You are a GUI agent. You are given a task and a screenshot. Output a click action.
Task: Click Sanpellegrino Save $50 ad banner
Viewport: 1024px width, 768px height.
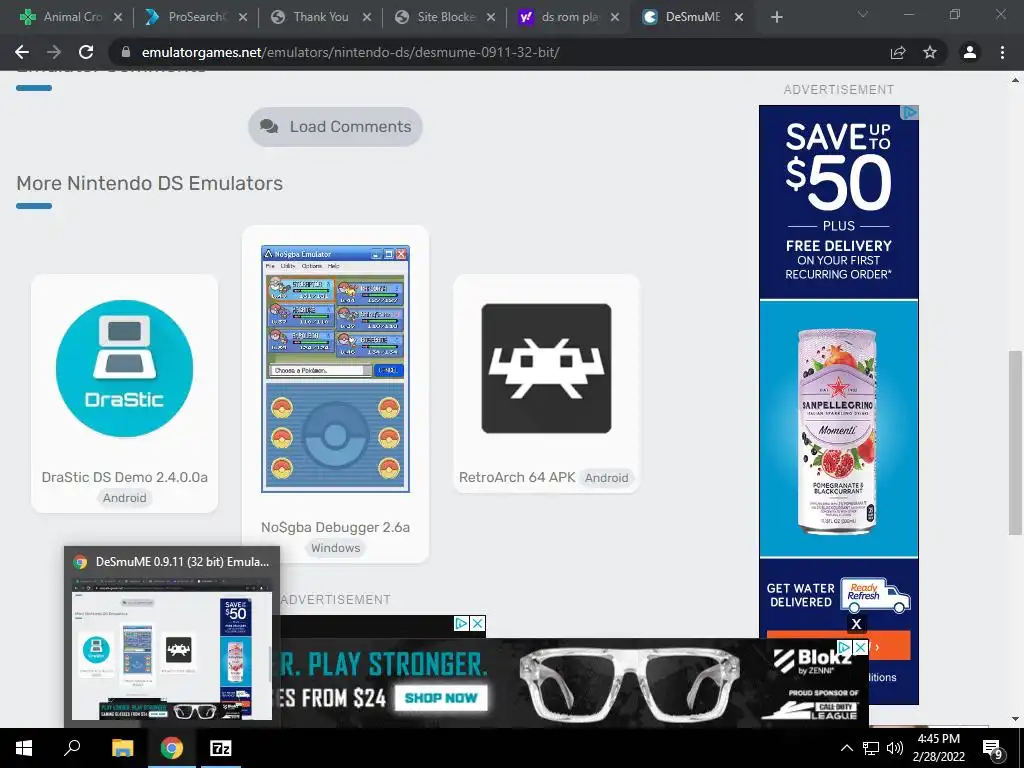coord(839,202)
